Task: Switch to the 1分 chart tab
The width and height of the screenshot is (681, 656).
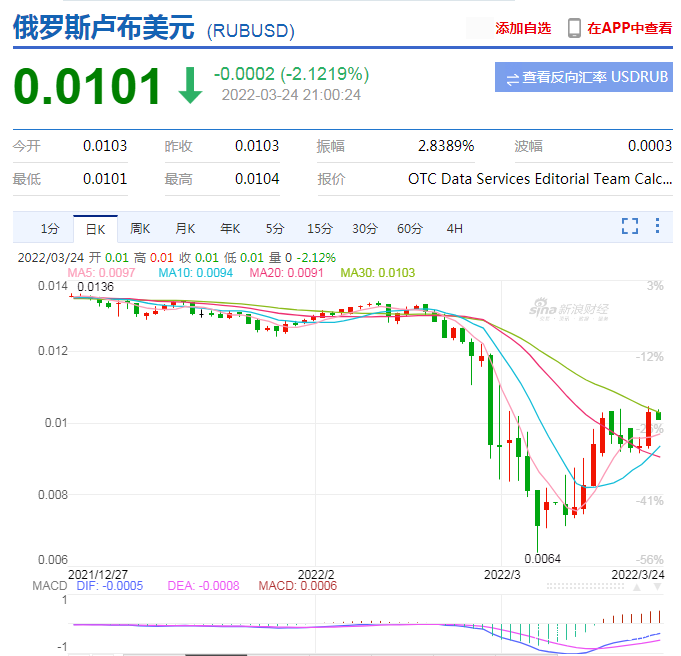Action: tap(50, 229)
